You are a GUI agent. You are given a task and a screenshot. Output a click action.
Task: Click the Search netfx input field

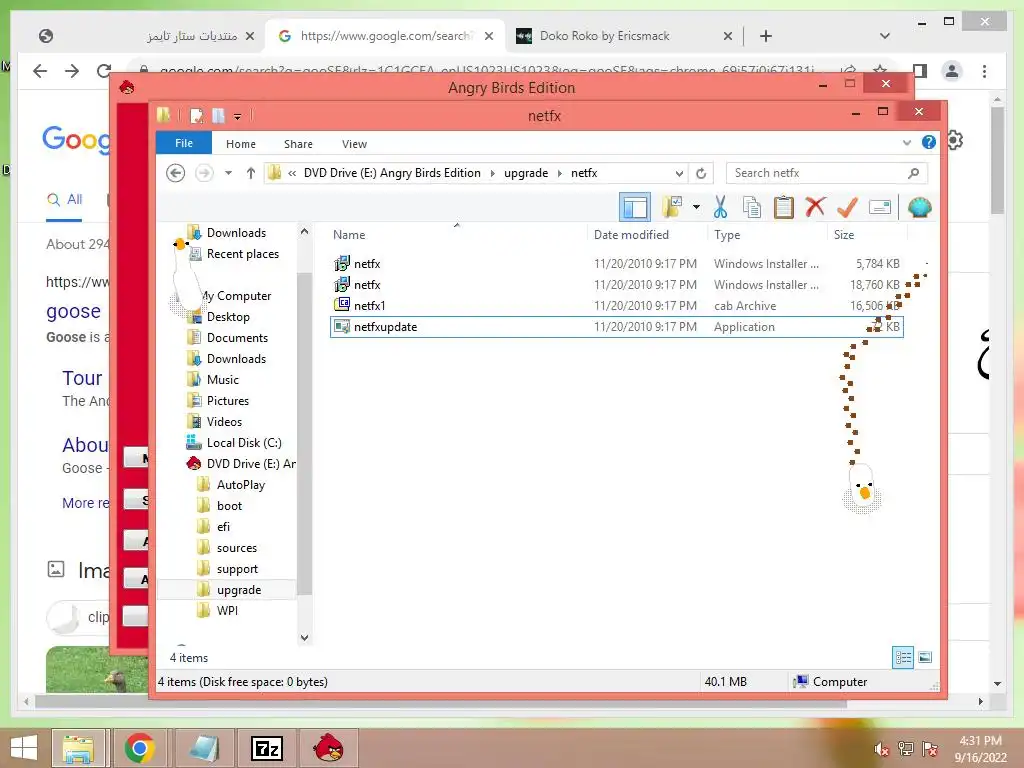click(826, 173)
